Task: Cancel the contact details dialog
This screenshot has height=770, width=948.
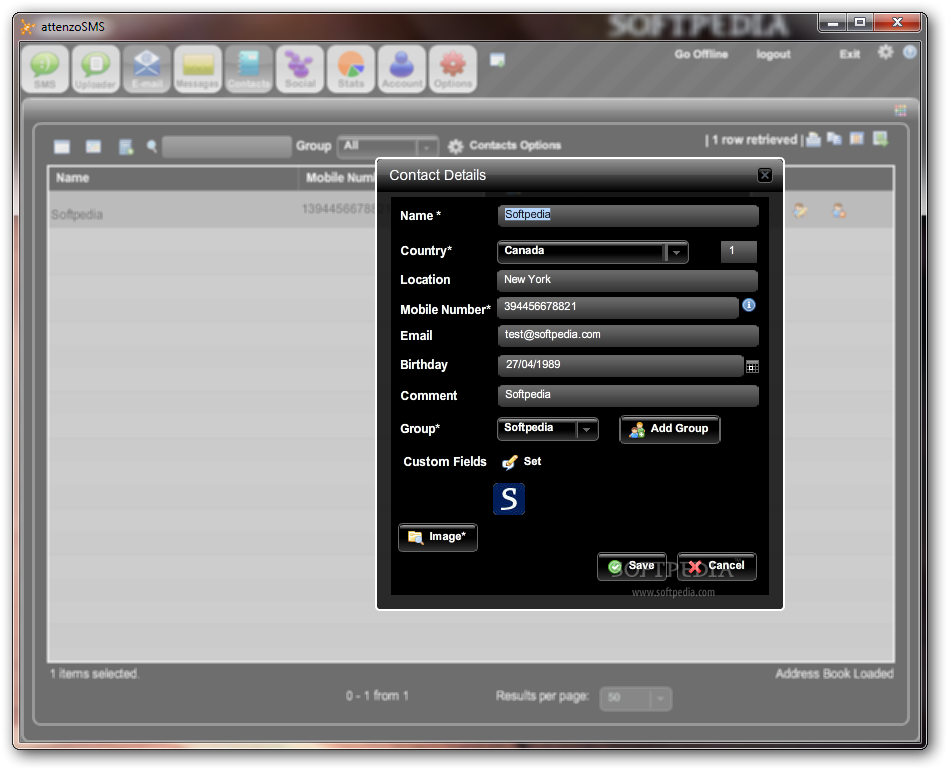Action: [716, 566]
